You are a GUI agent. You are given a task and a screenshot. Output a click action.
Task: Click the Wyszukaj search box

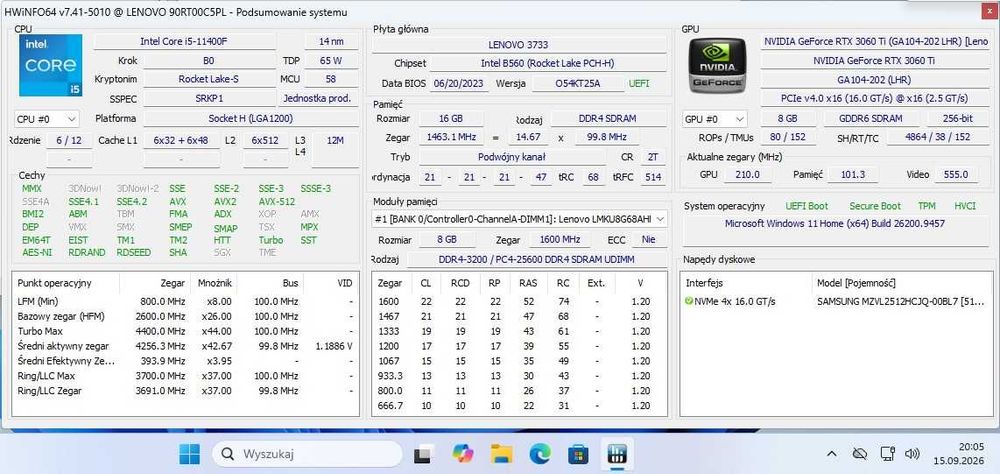307,454
